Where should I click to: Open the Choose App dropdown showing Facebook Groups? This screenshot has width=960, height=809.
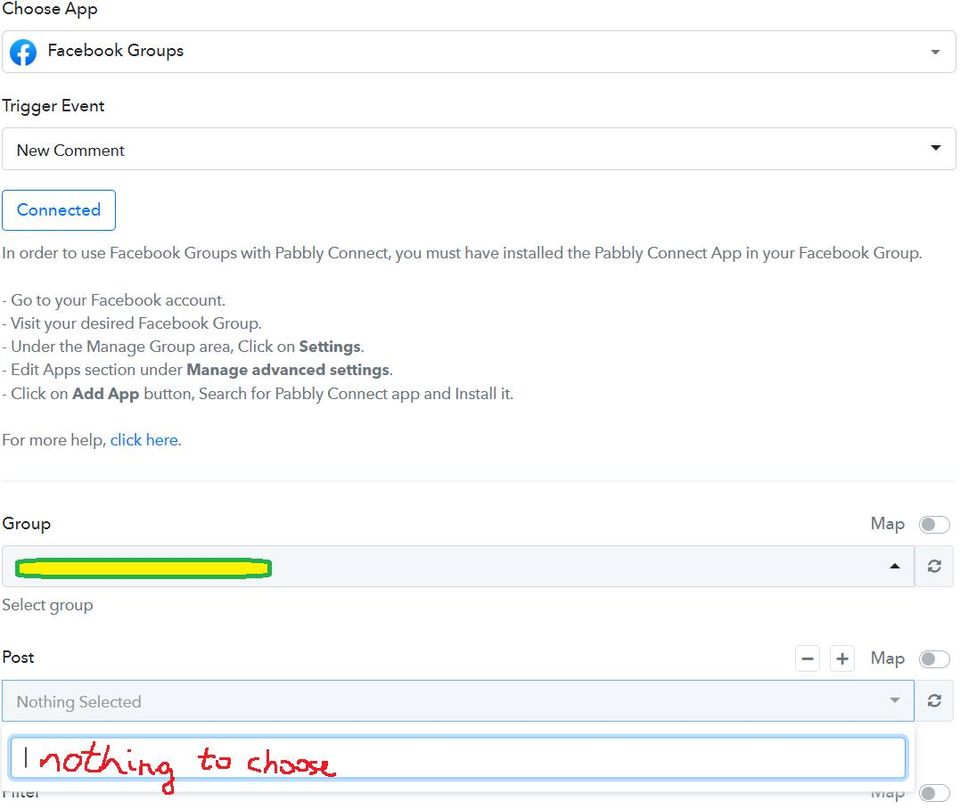(x=478, y=51)
